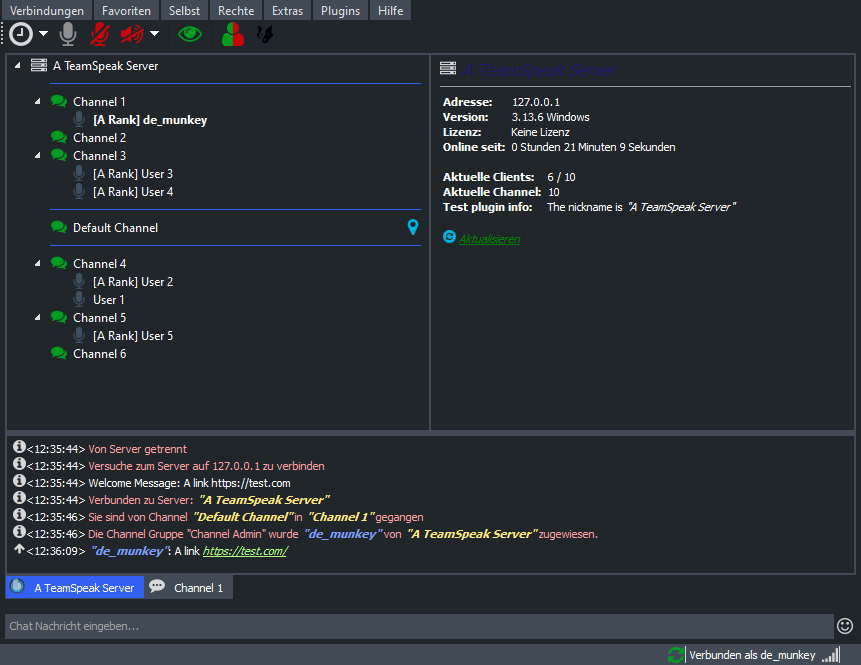
Task: Collapse Channel 3 in the tree
Action: [x=37, y=155]
